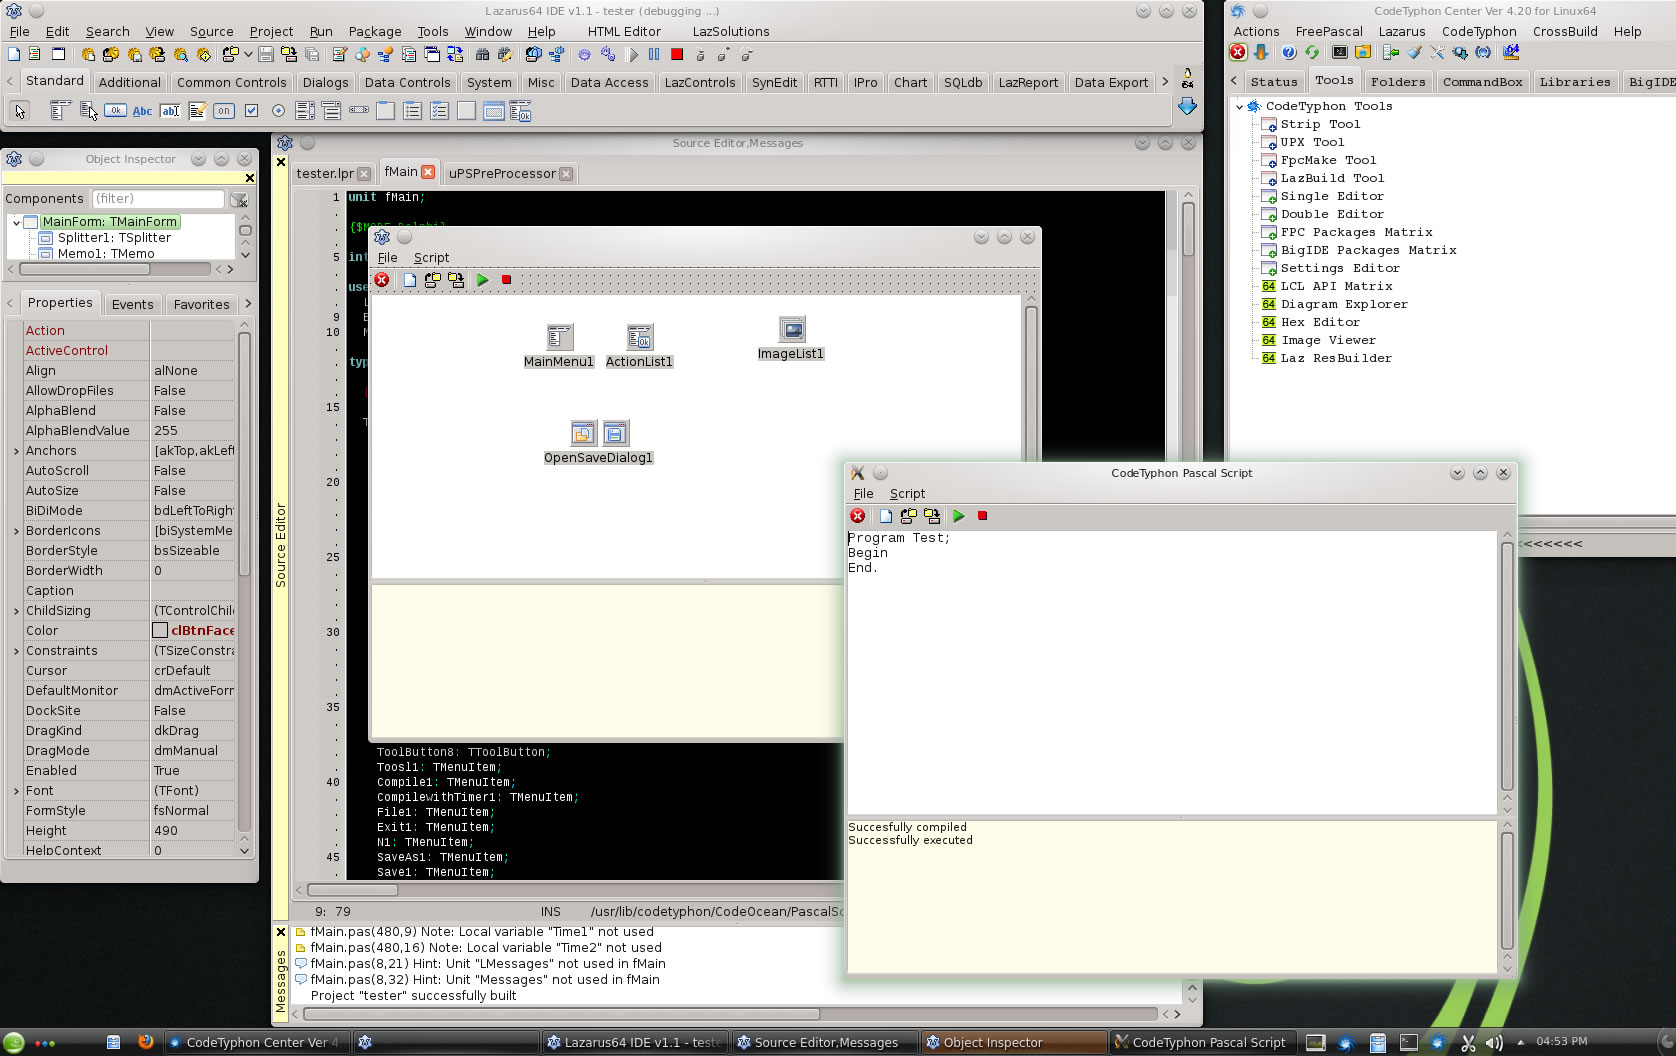
Task: Click the DockSite False value in Object Inspector
Action: (193, 710)
